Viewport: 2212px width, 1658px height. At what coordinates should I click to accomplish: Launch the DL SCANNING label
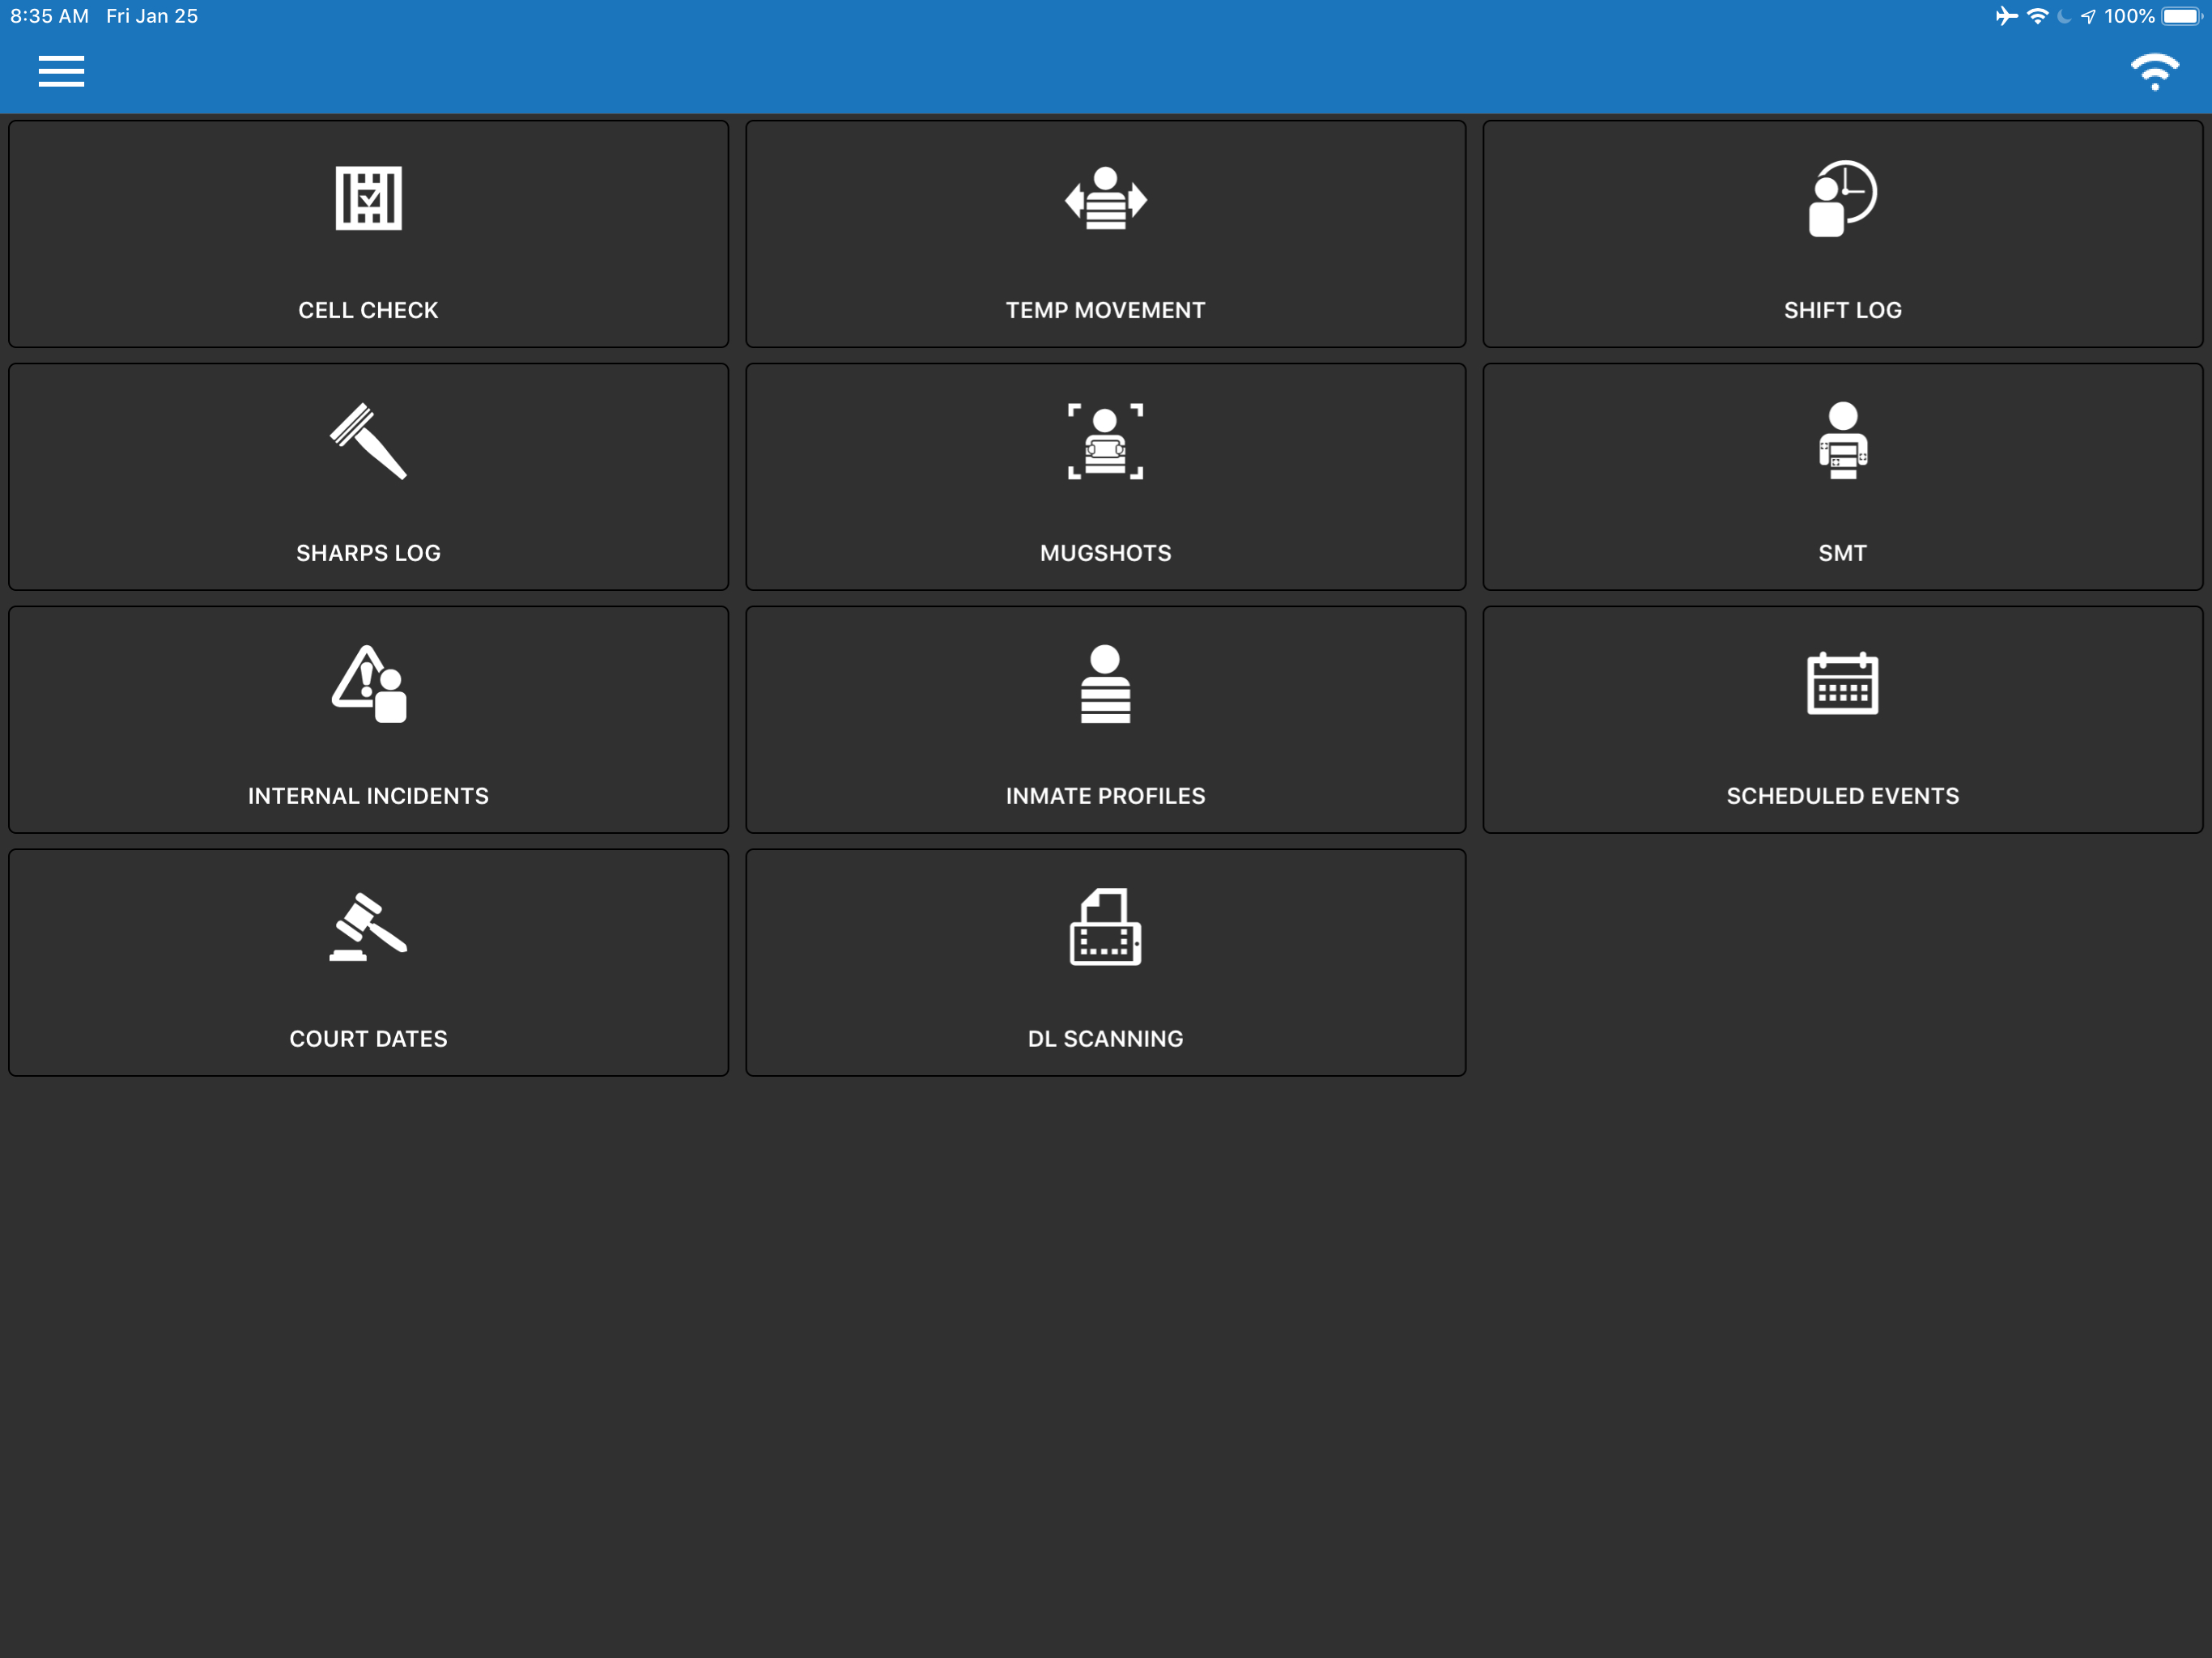pos(1105,1039)
